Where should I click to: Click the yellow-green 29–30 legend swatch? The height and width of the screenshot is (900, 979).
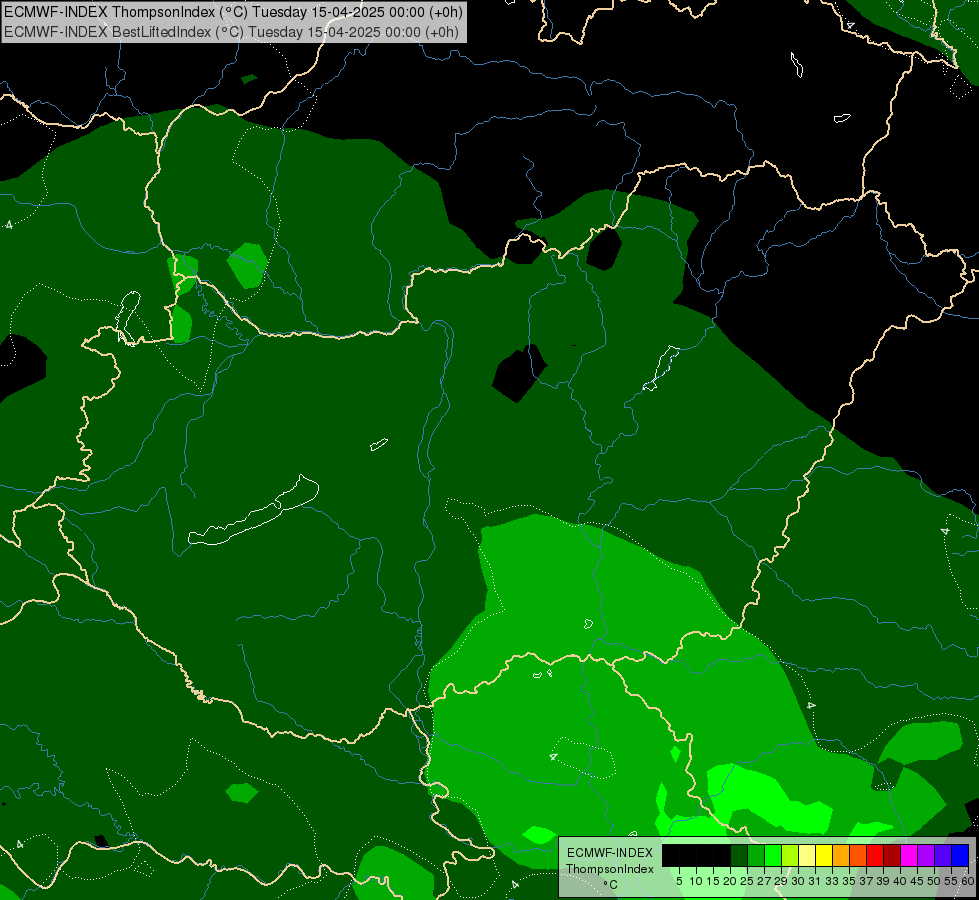pyautogui.click(x=790, y=856)
